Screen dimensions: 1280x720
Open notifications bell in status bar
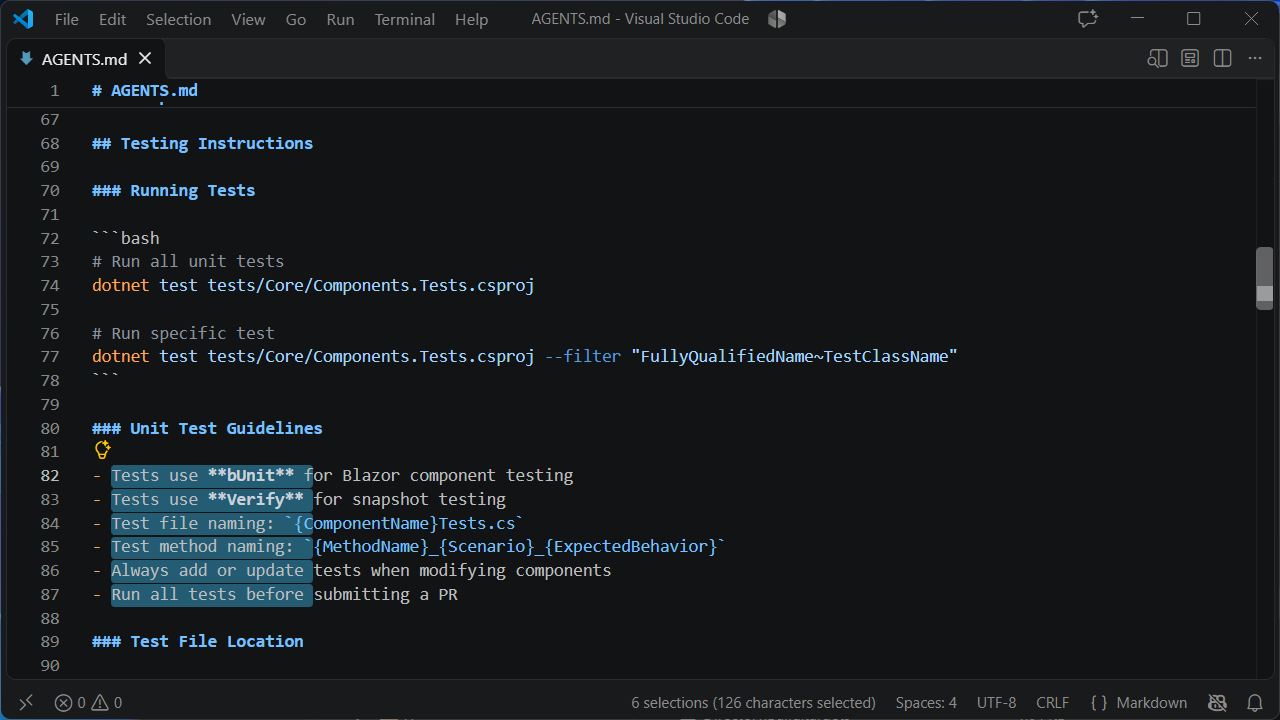pos(1255,703)
